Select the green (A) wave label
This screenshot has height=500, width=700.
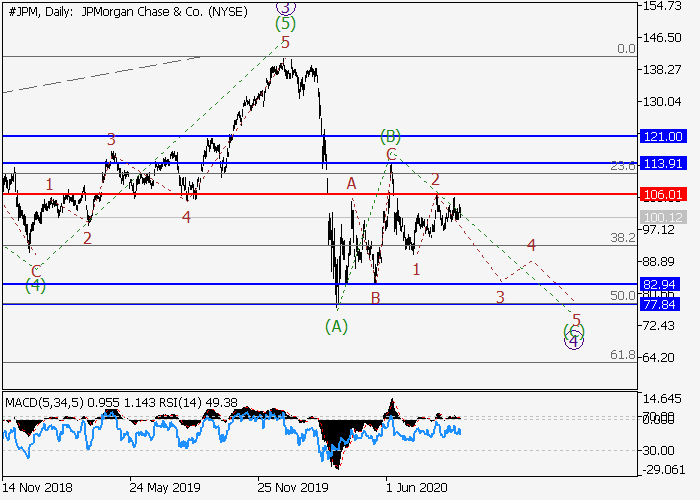point(337,326)
